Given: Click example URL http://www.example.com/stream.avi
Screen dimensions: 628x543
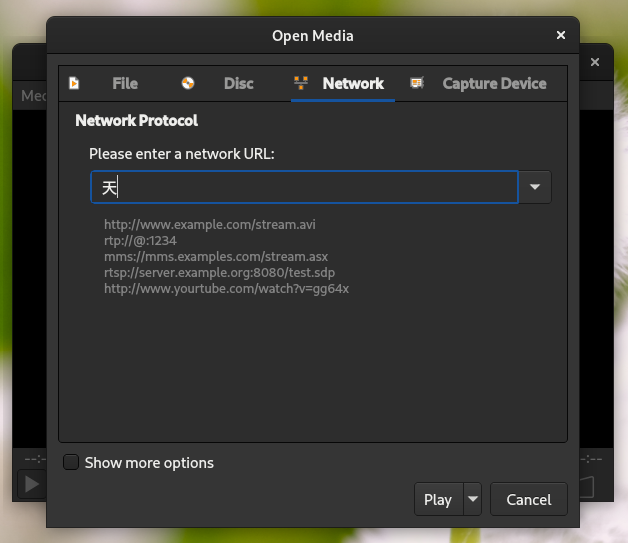Looking at the screenshot, I should [x=210, y=224].
